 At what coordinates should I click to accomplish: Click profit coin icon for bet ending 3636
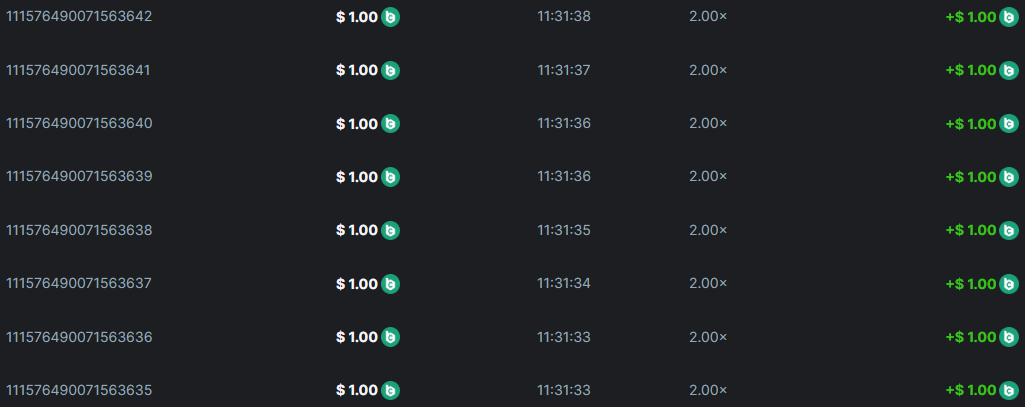[x=1008, y=337]
